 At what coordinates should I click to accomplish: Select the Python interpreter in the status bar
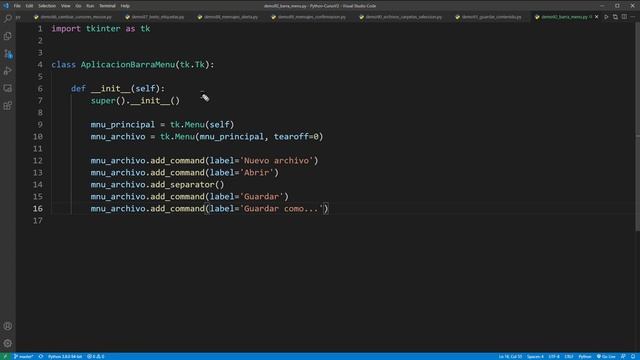coord(65,356)
